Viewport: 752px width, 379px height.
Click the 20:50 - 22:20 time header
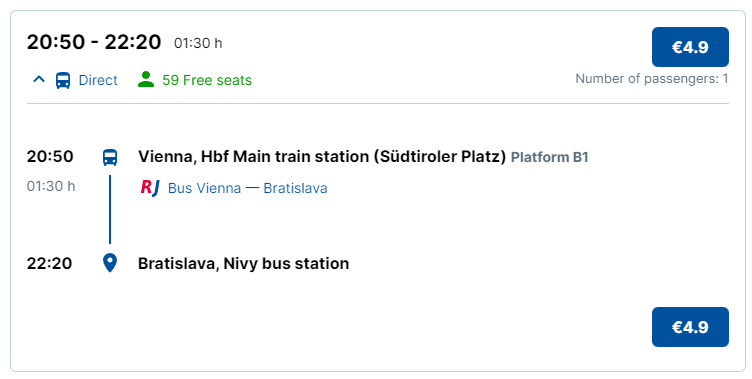[x=94, y=42]
